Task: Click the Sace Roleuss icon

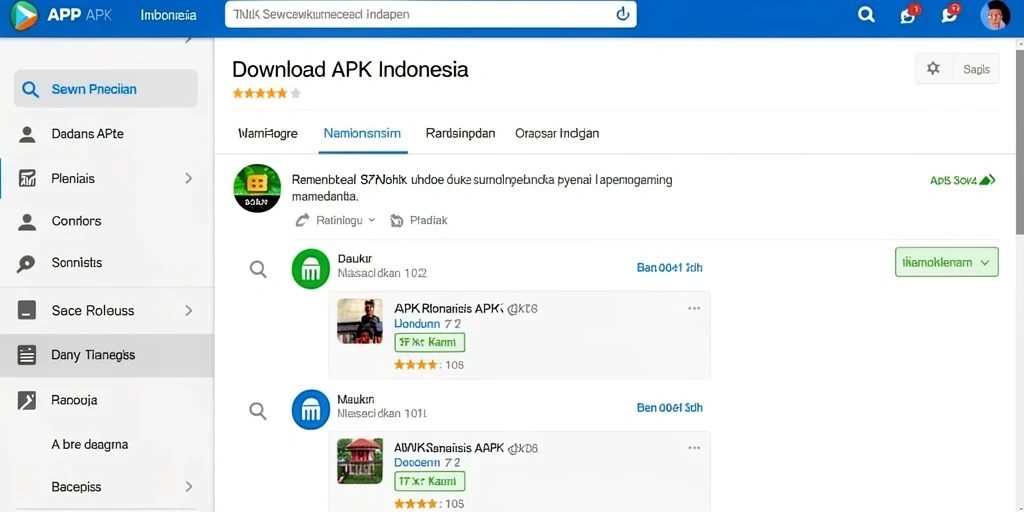Action: pos(27,310)
